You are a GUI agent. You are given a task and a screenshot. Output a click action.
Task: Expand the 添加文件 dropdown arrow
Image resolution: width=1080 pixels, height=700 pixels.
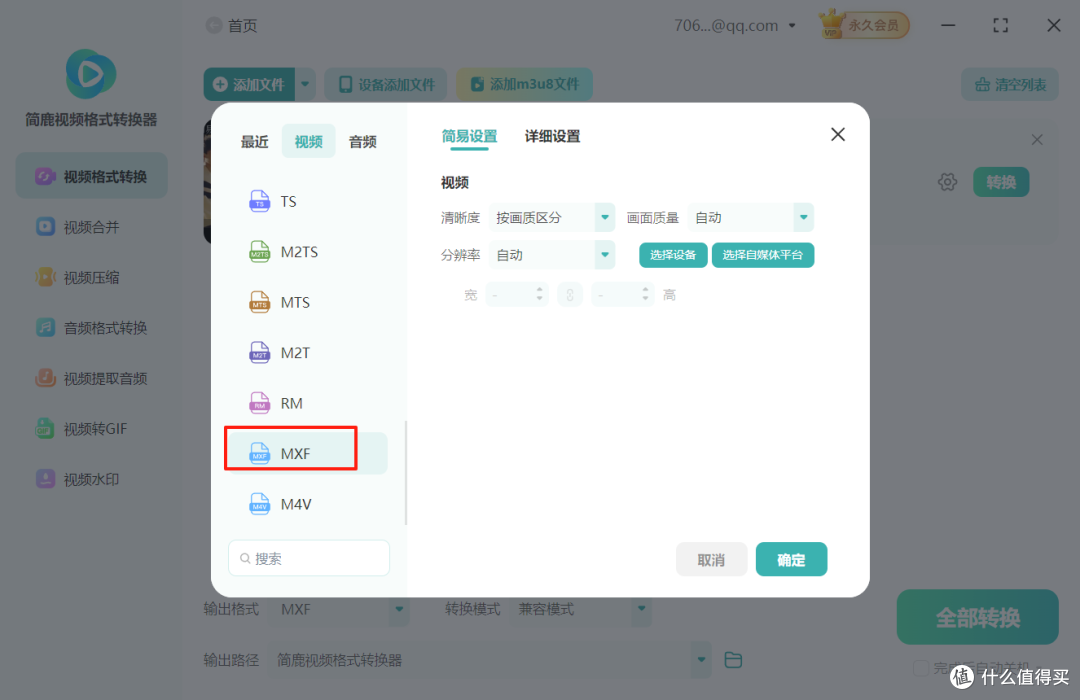click(305, 85)
